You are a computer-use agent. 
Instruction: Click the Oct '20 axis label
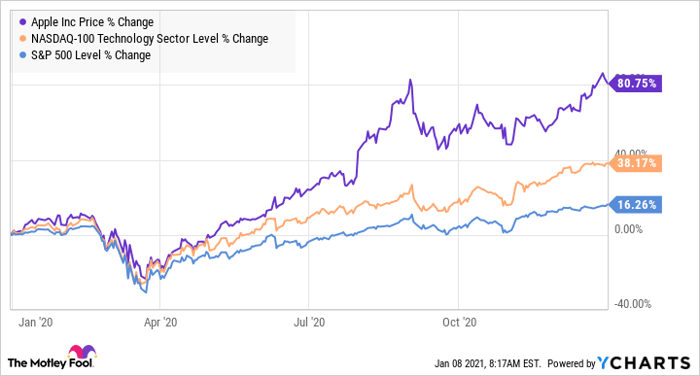click(x=459, y=322)
